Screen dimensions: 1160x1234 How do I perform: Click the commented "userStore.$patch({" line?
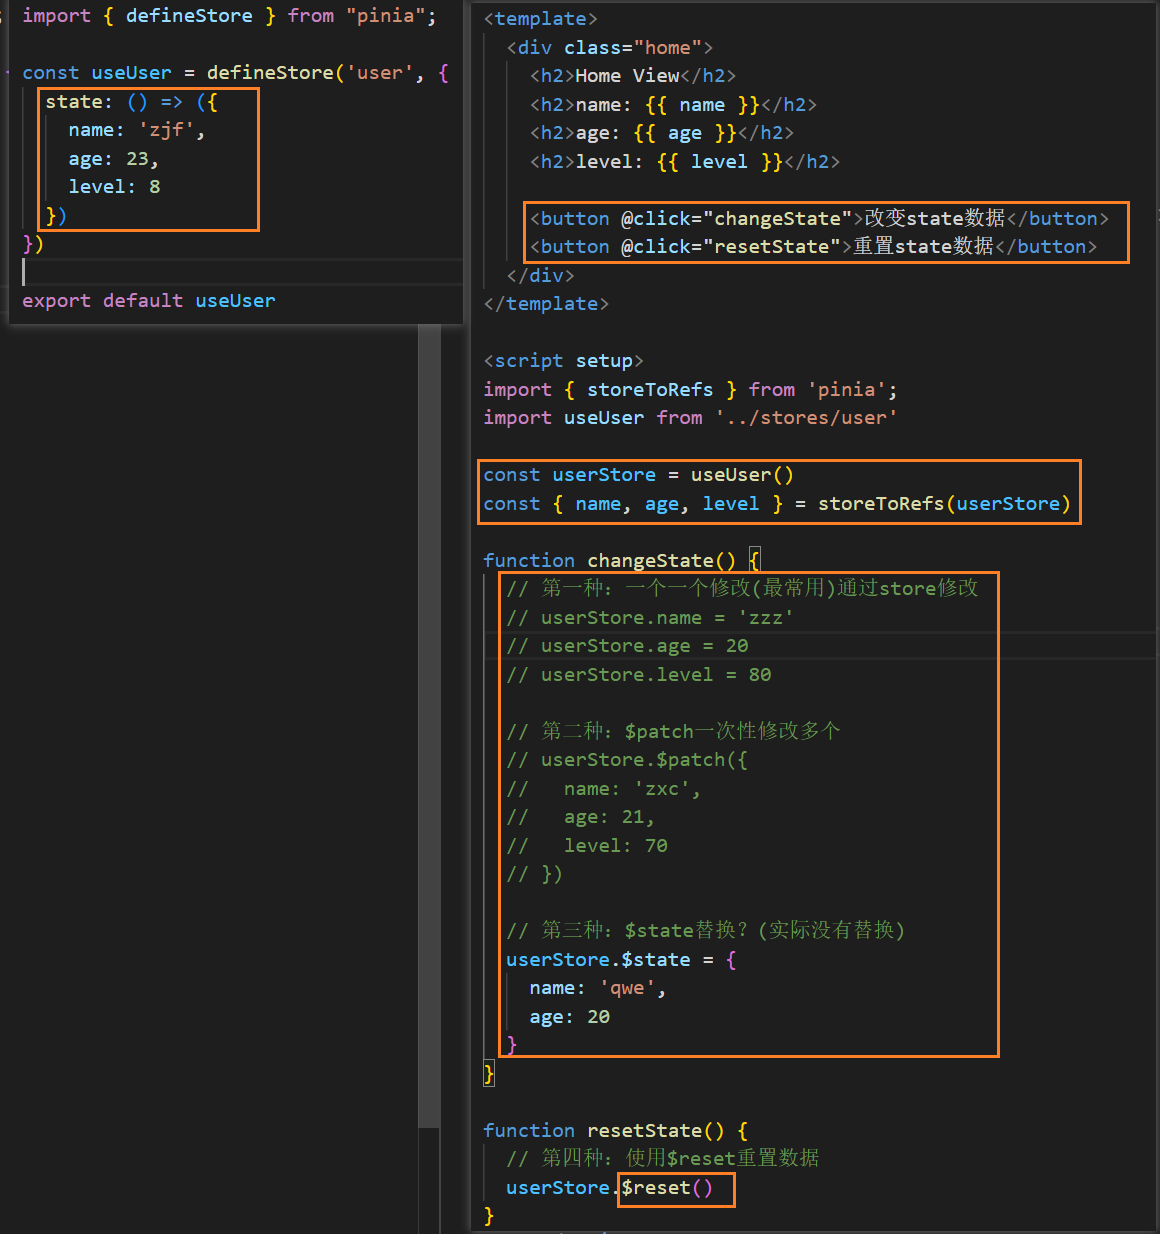coord(627,760)
